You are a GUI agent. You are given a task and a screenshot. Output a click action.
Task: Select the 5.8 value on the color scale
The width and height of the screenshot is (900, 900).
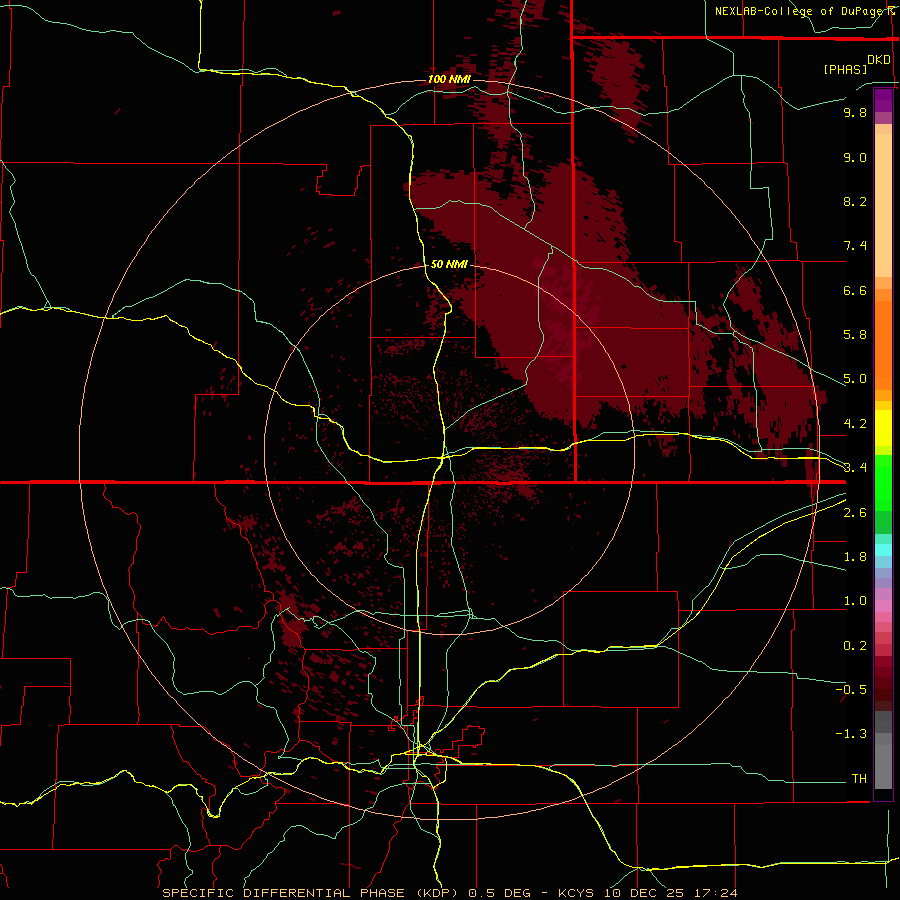click(x=855, y=335)
